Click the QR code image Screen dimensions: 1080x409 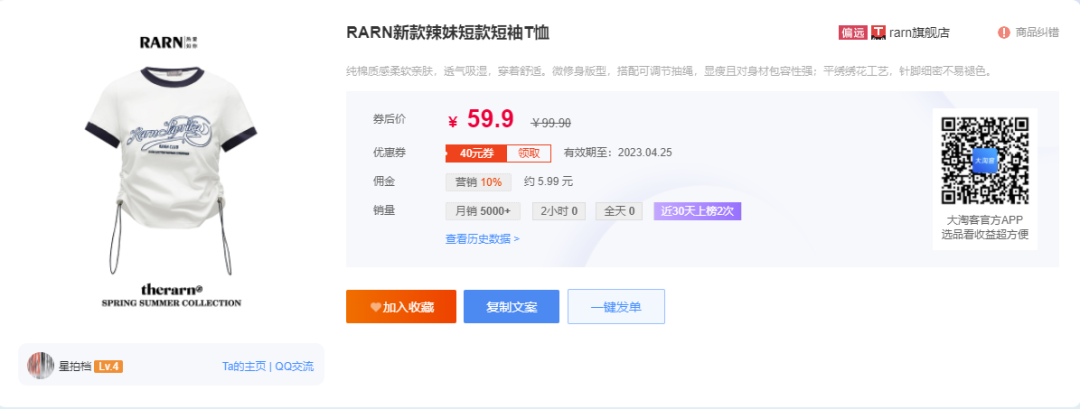tap(985, 160)
